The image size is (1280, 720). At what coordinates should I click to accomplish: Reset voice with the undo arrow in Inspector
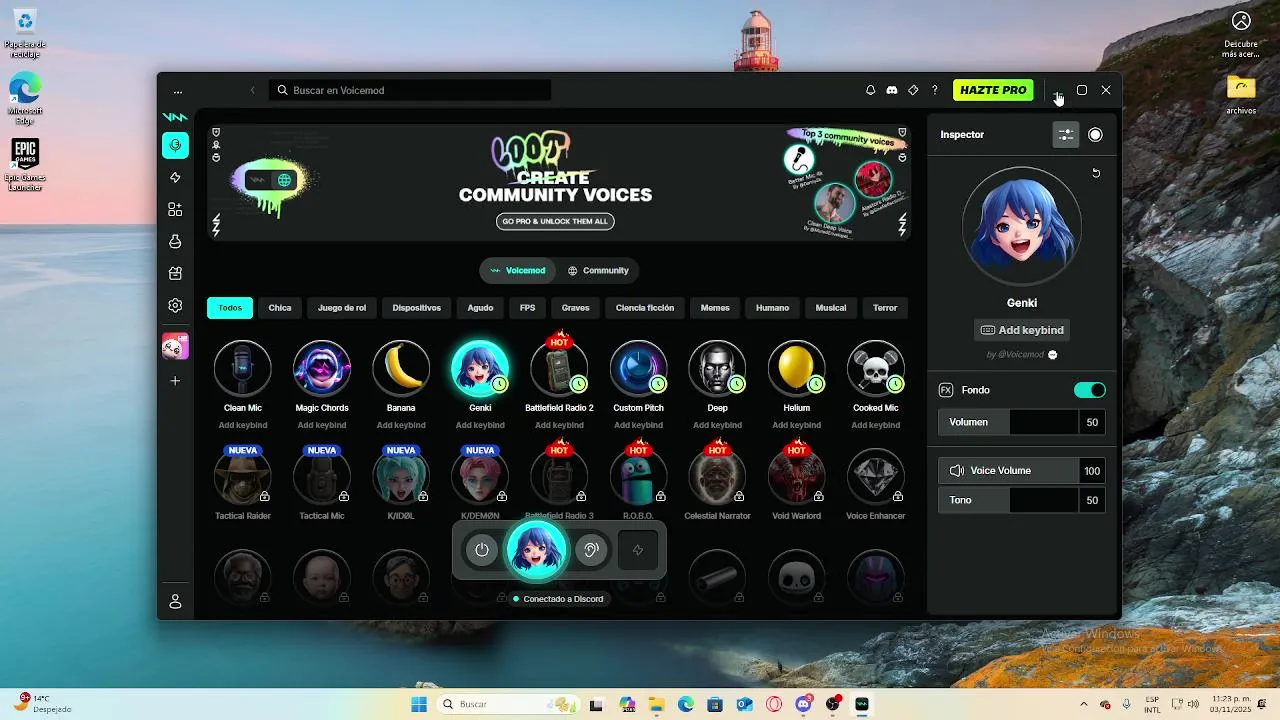(x=1095, y=173)
